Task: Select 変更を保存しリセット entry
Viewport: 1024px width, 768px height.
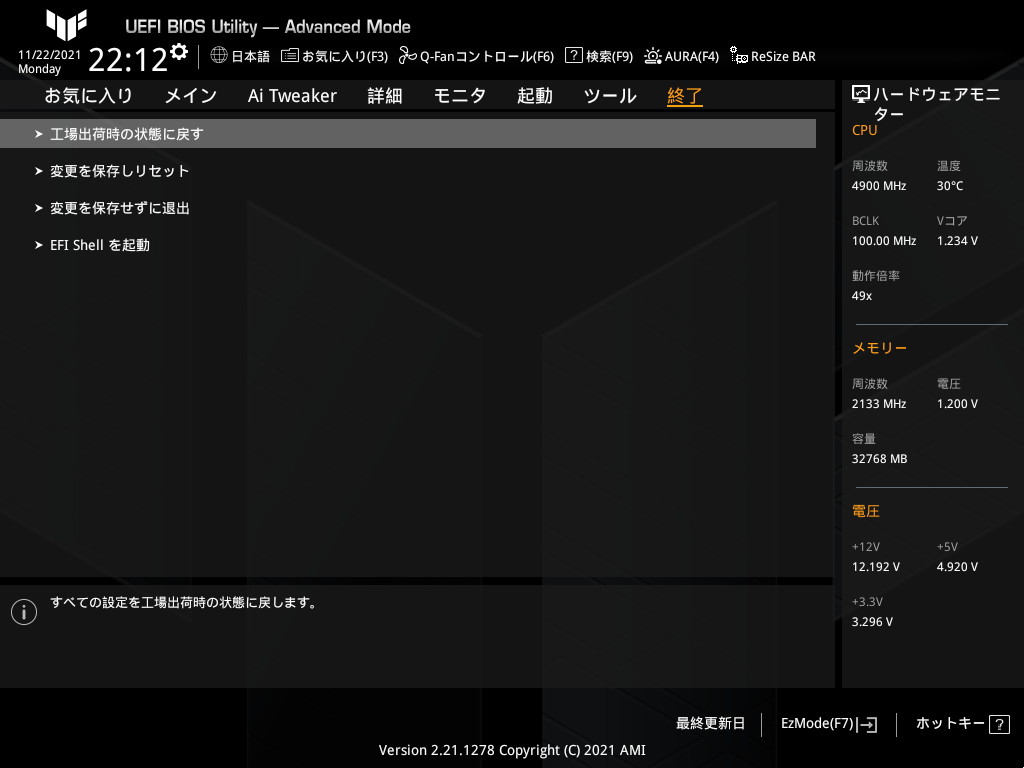Action: click(119, 171)
